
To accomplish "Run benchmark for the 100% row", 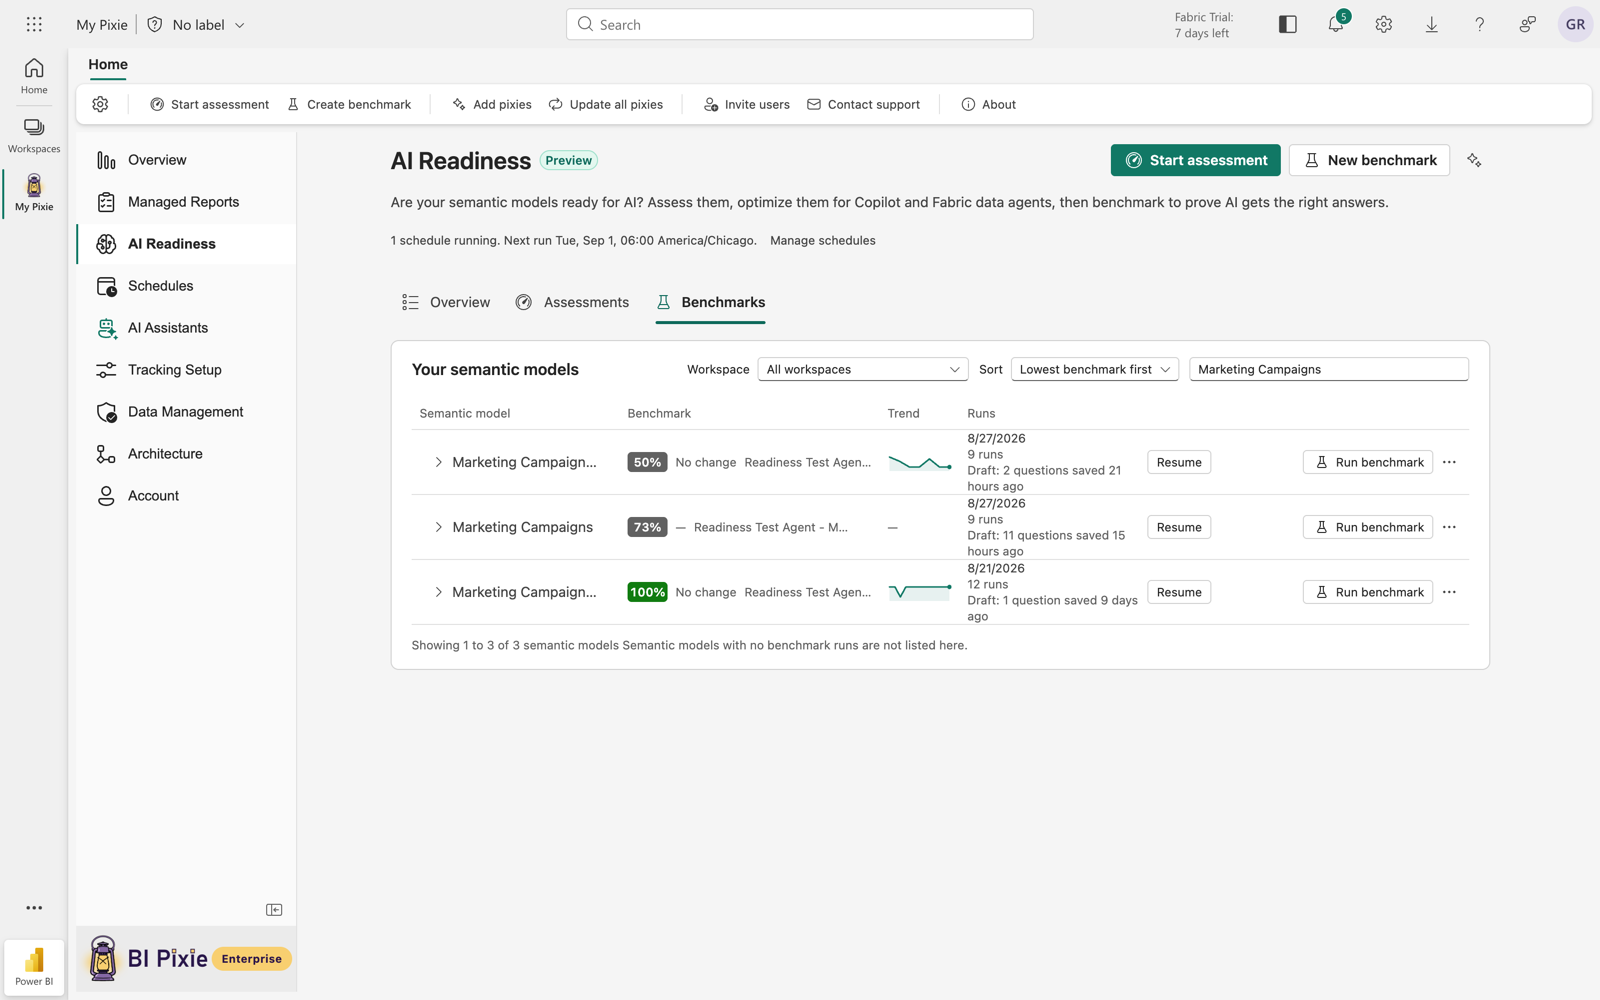I will (x=1368, y=592).
